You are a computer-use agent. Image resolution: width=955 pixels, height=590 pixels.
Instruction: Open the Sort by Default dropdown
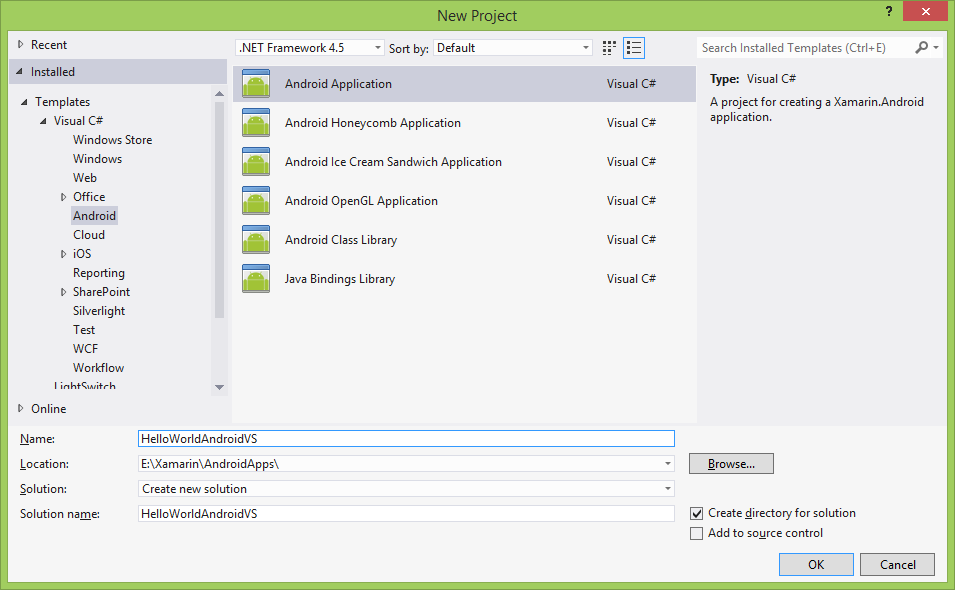click(513, 47)
